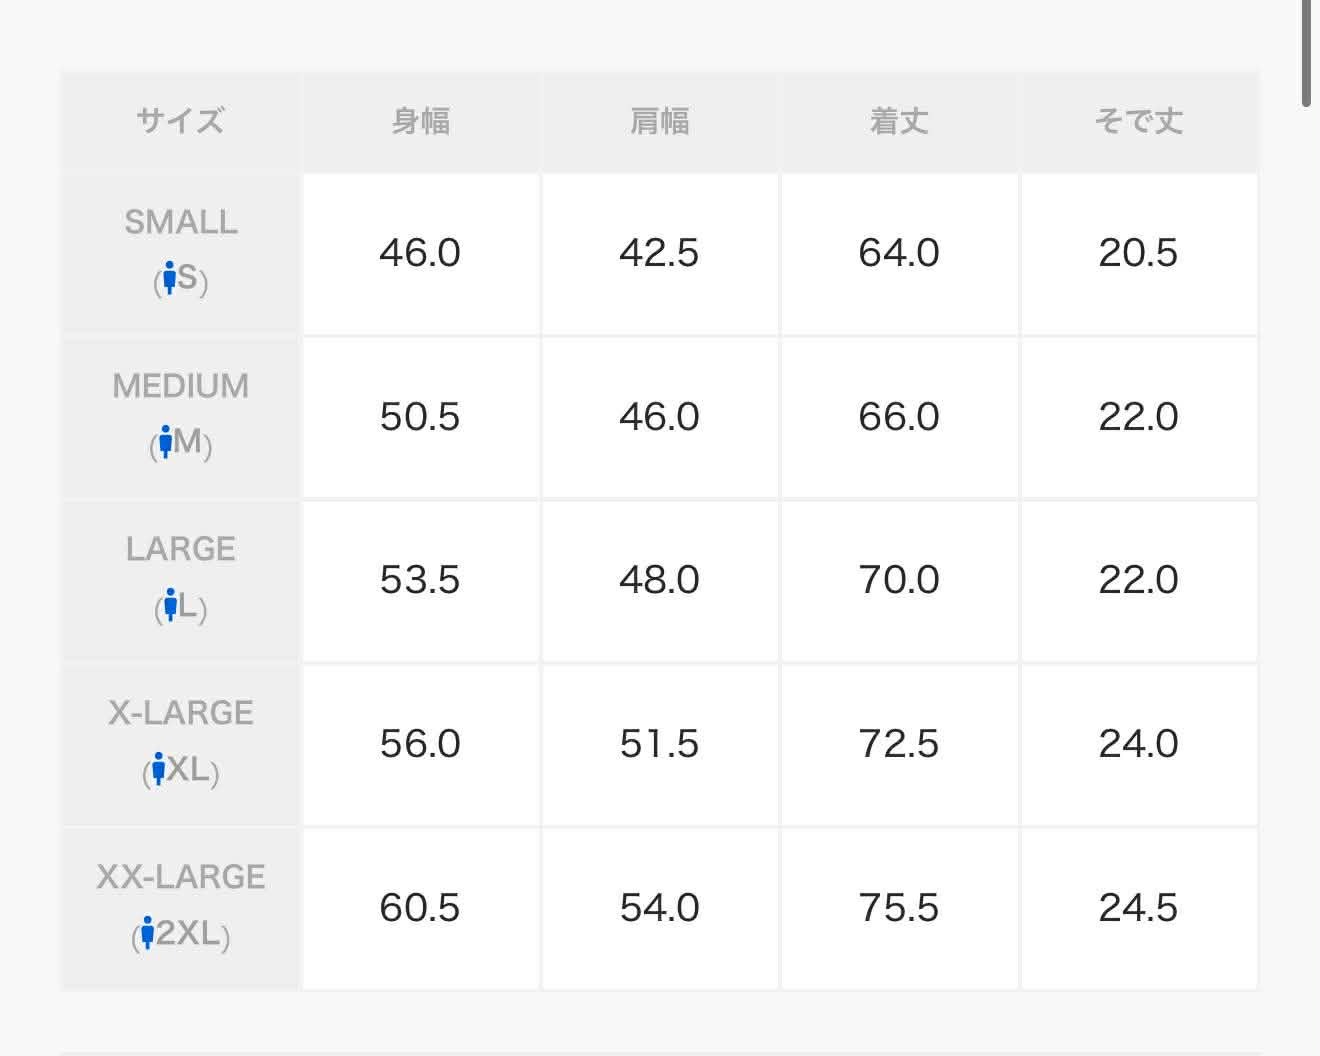Click the 肩幅 column header
This screenshot has width=1320, height=1056.
tap(660, 122)
